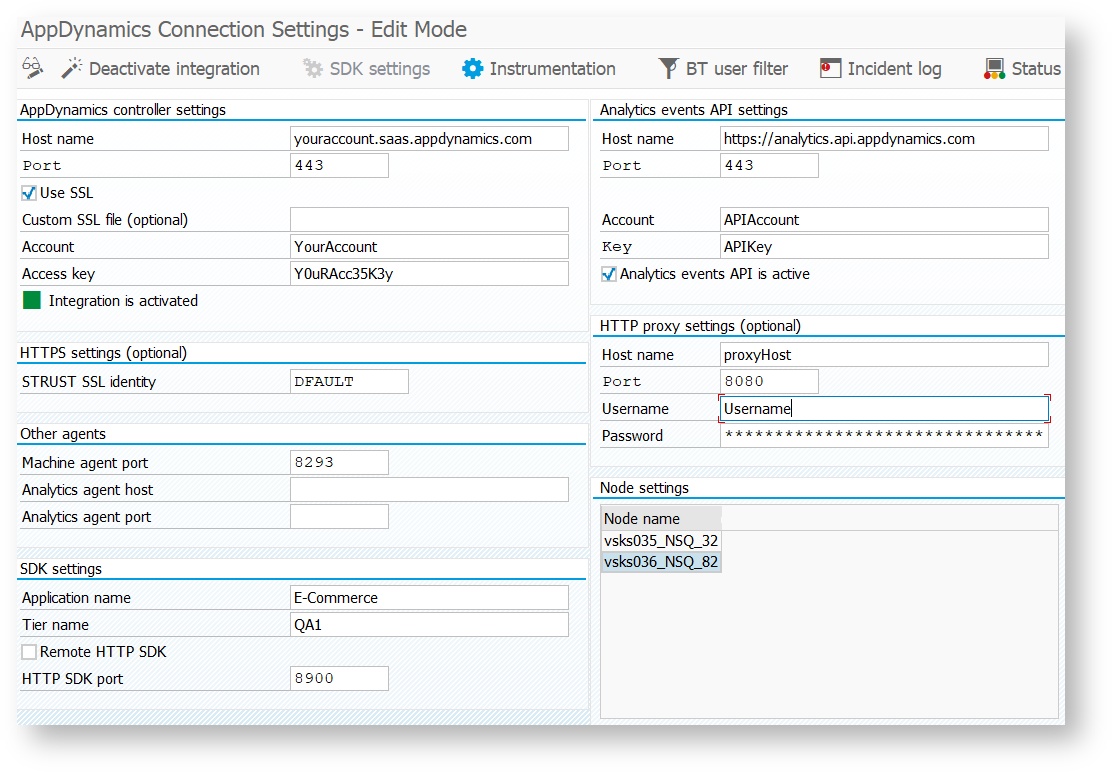Click the SDK settings section heading
This screenshot has height=773, width=1113.
point(61,569)
